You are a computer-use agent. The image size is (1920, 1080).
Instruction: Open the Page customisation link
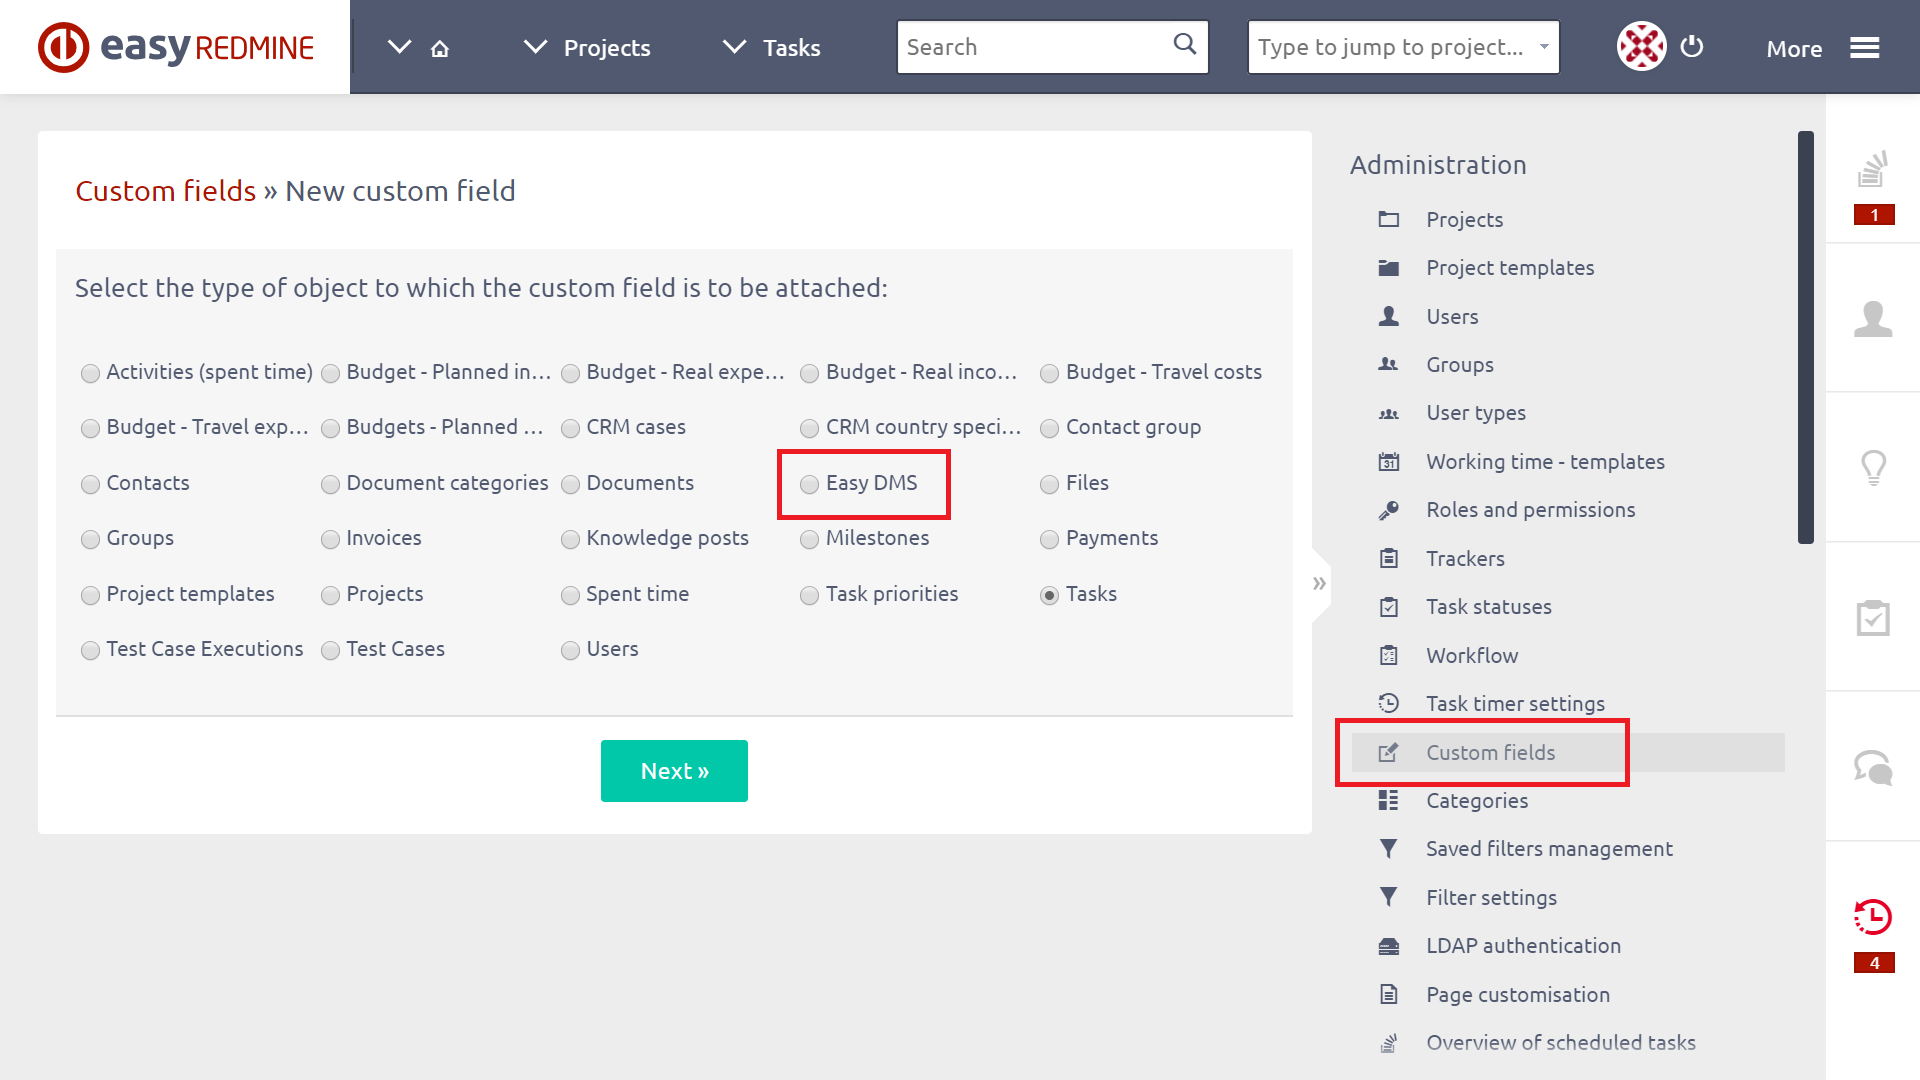point(1518,995)
